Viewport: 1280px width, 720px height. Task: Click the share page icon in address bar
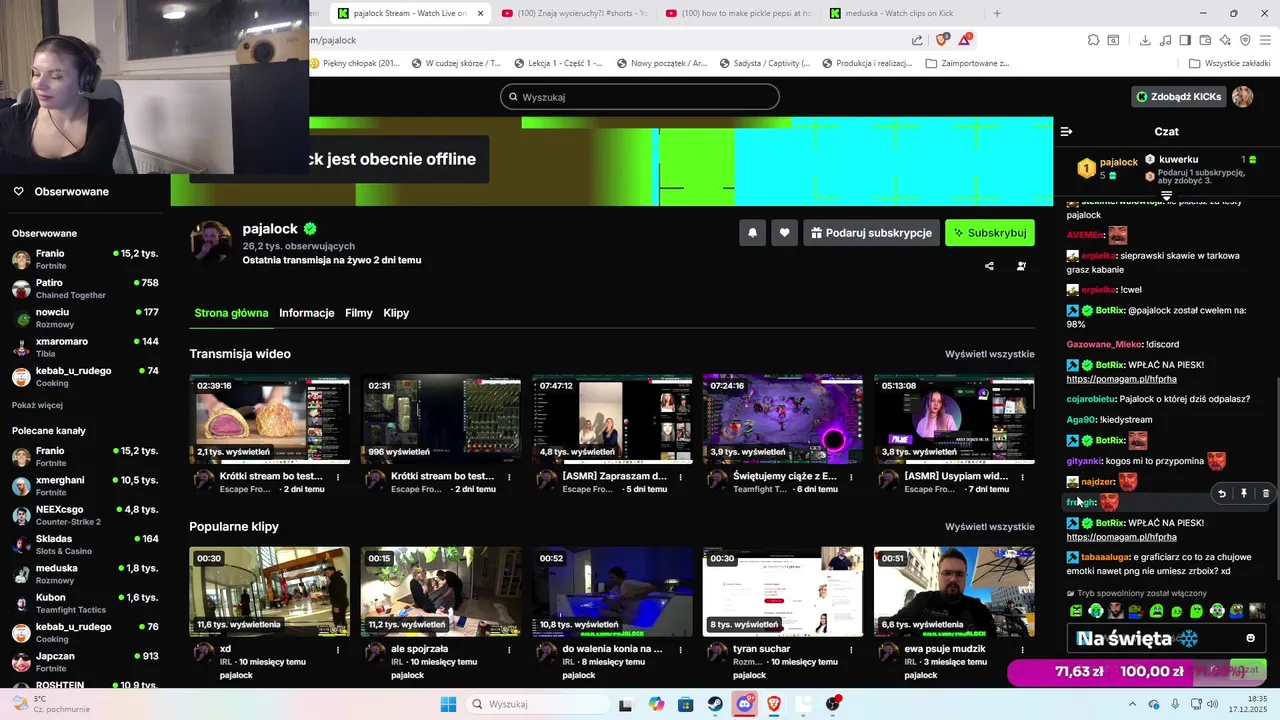coord(917,40)
